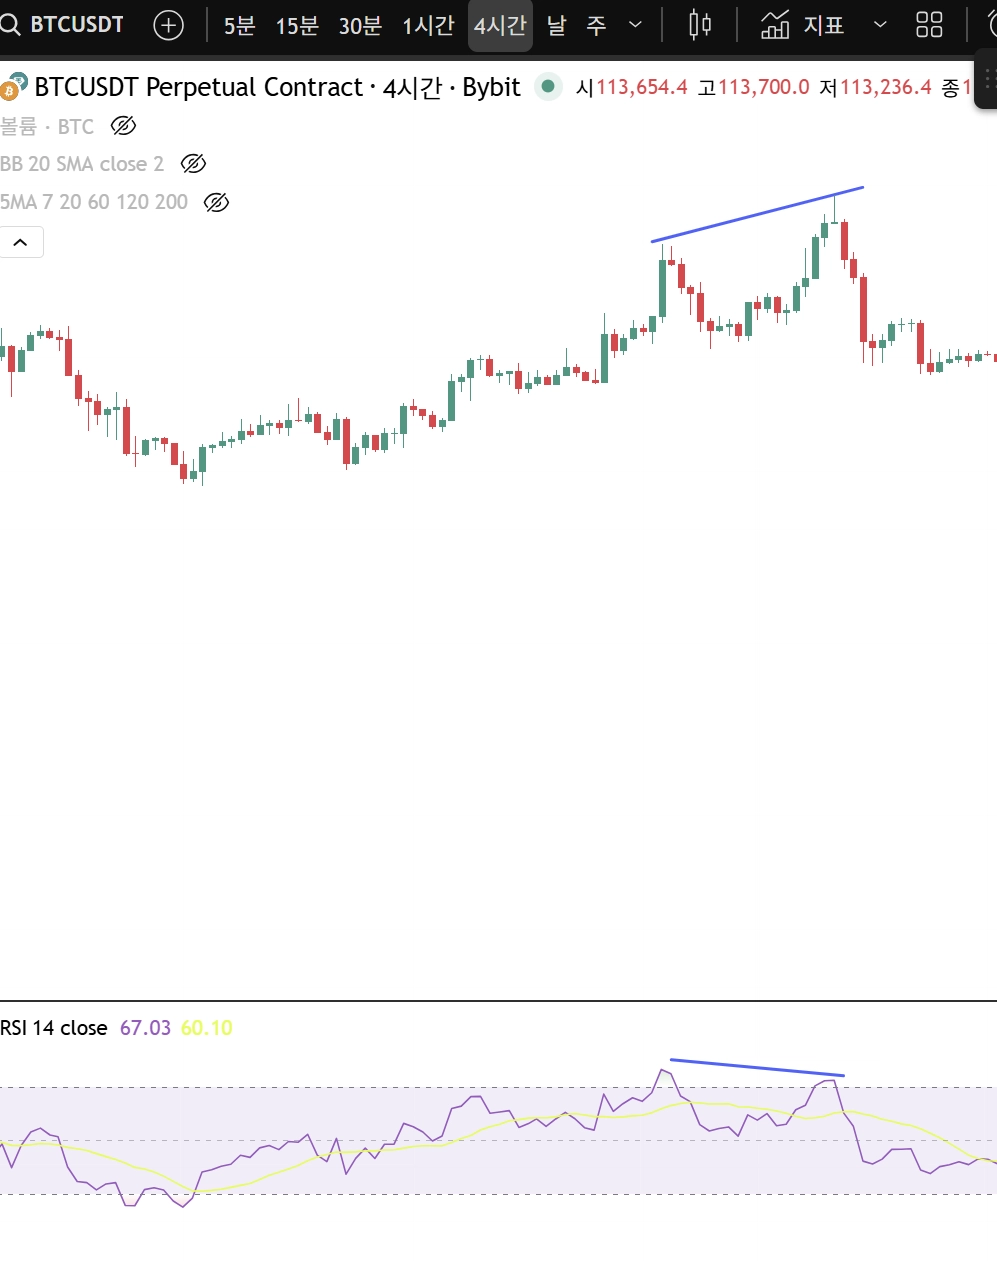Viewport: 997px width, 1261px height.
Task: Switch to the 1시간 timeframe
Action: coord(428,25)
